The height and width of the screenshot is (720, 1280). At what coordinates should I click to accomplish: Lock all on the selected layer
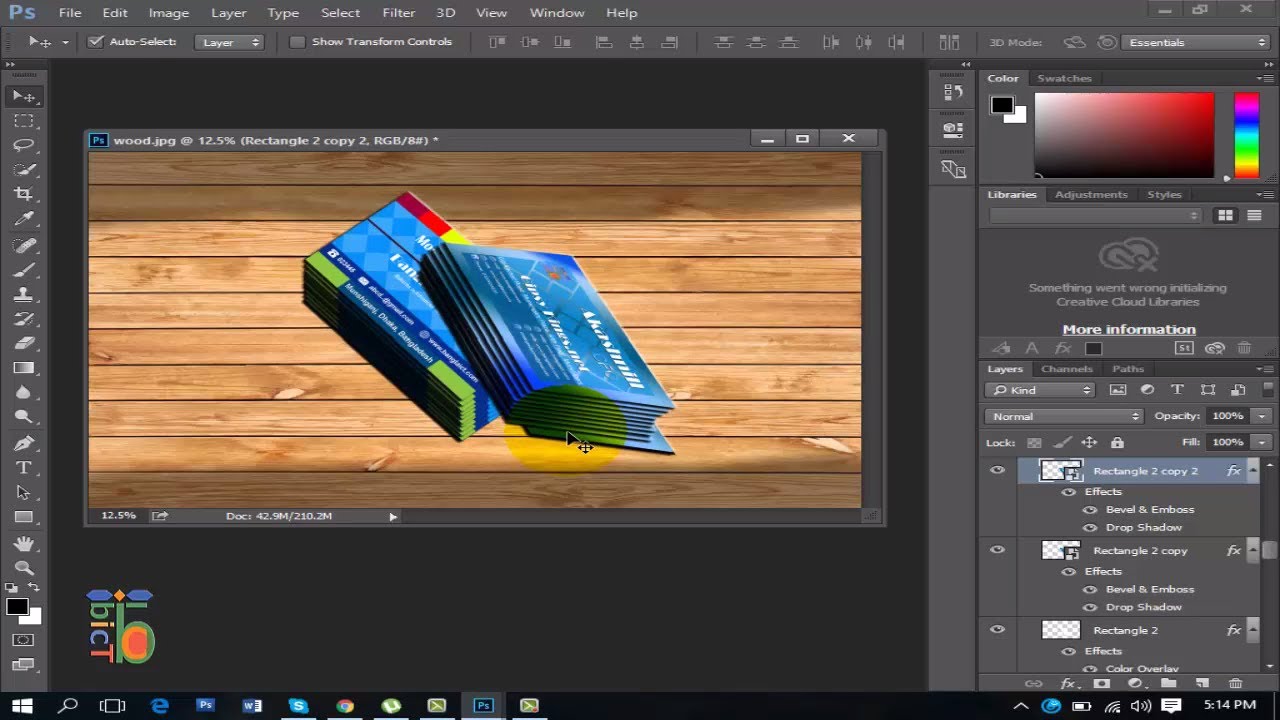[1117, 442]
